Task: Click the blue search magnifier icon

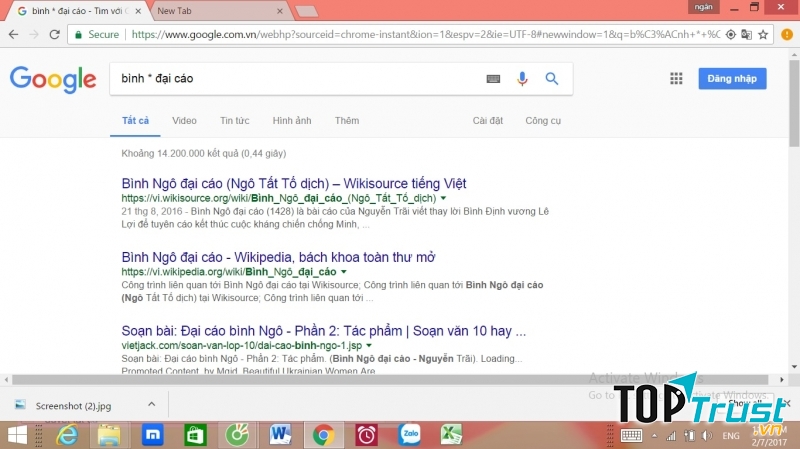Action: [551, 79]
